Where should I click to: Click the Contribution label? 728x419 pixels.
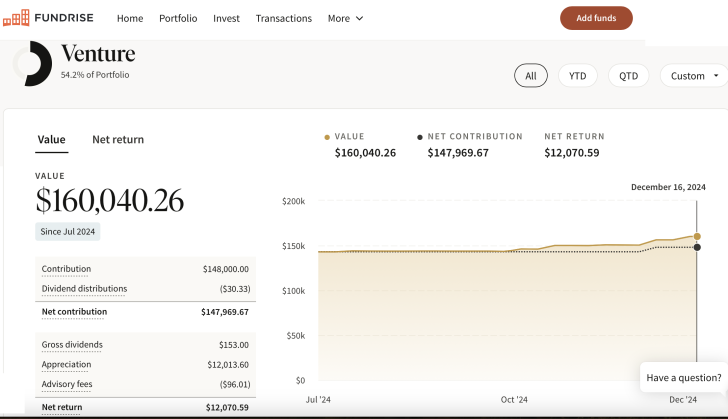click(x=66, y=269)
